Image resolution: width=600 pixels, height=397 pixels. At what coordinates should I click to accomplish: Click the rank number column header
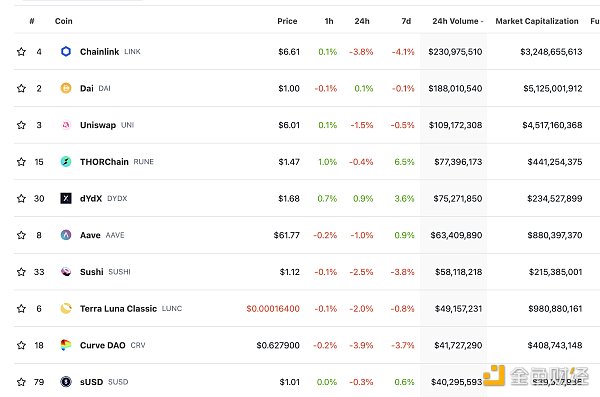click(32, 21)
